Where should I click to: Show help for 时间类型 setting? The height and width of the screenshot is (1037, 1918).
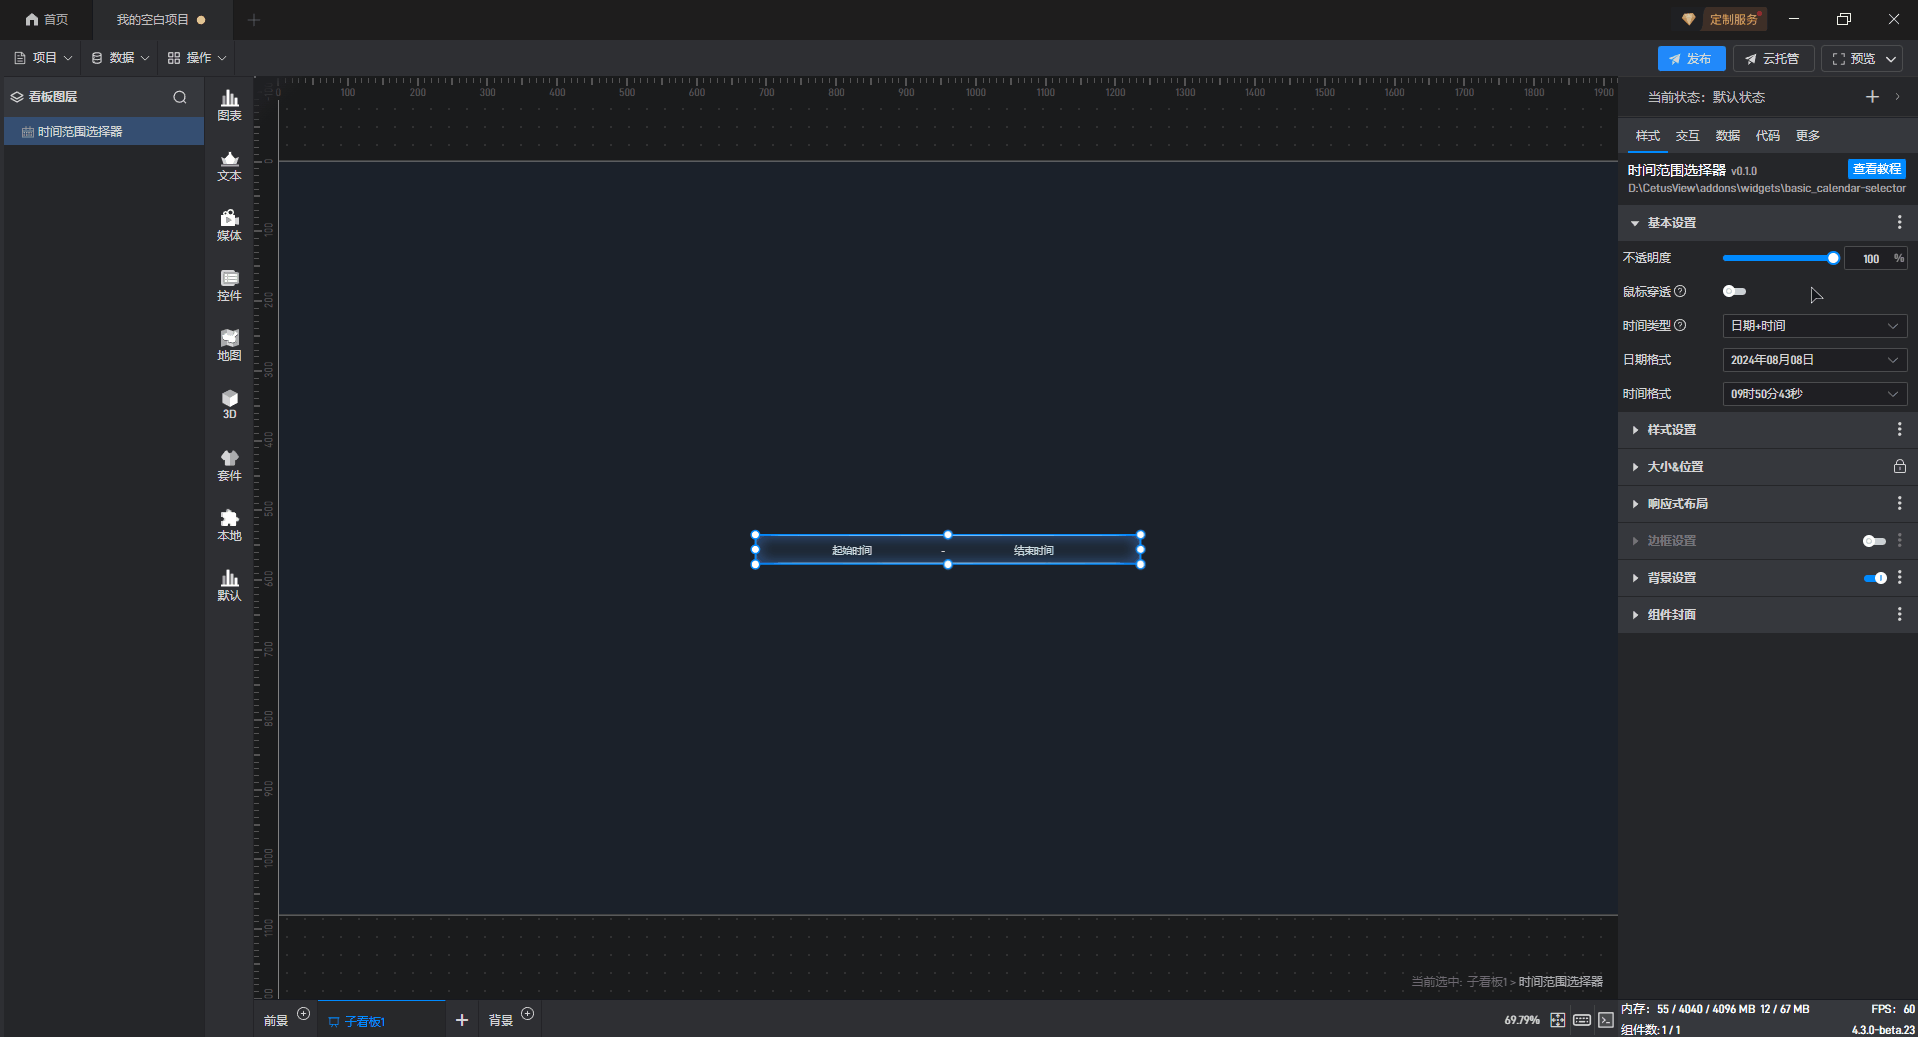[1680, 325]
